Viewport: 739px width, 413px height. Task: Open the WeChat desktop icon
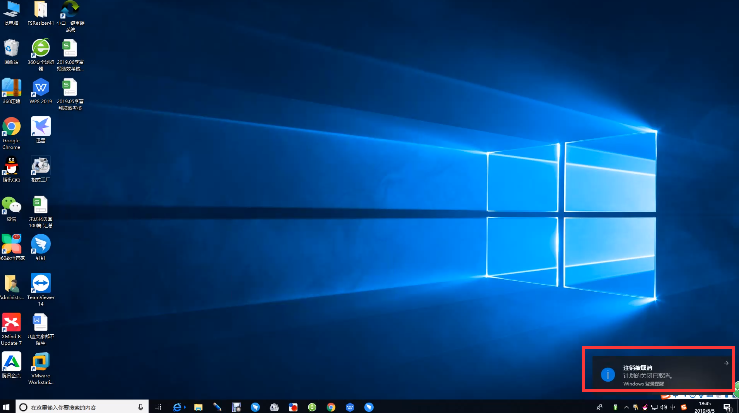pyautogui.click(x=12, y=205)
